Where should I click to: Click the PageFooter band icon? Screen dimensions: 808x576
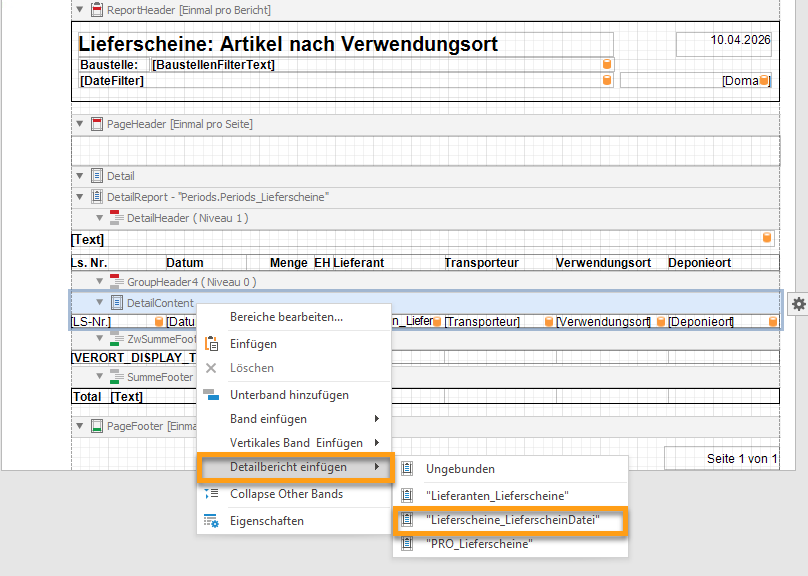[96, 426]
